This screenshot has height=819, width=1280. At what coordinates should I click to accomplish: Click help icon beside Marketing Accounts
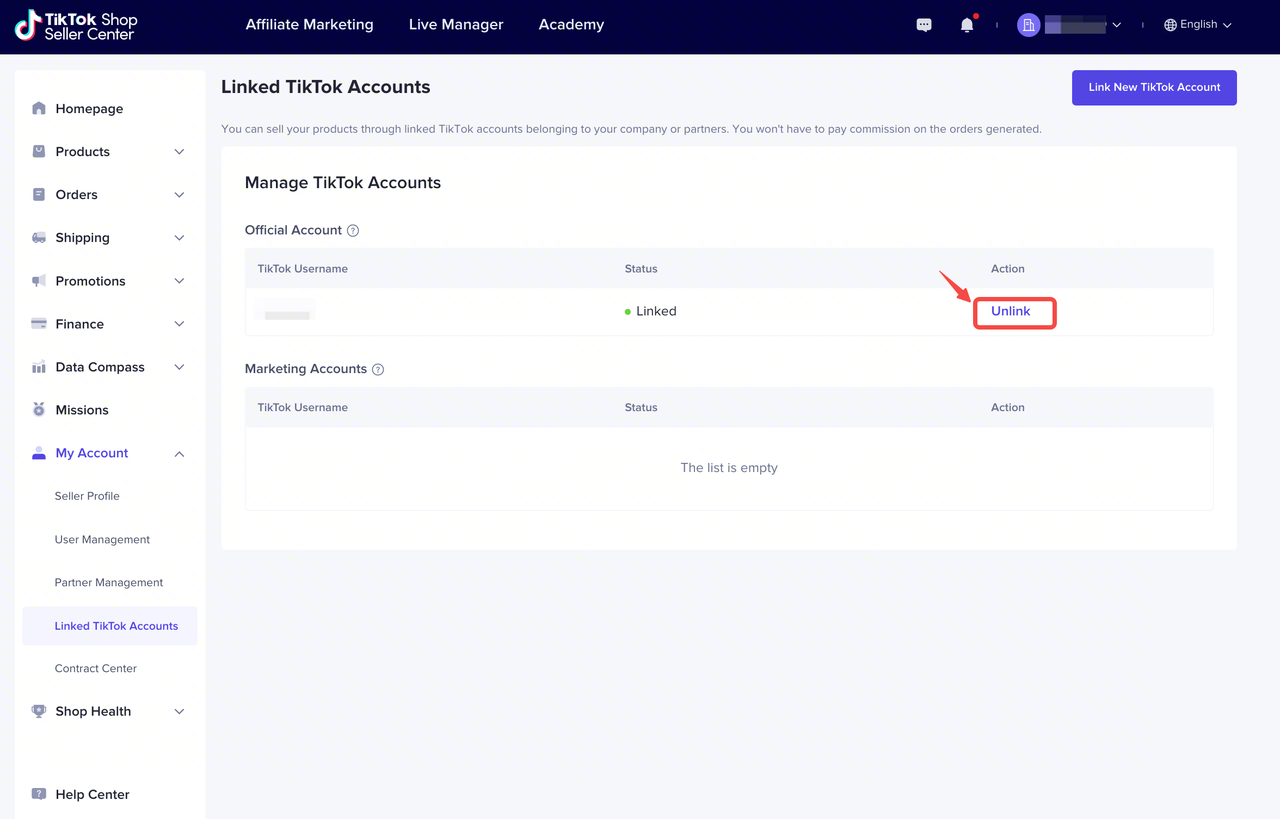pyautogui.click(x=378, y=369)
